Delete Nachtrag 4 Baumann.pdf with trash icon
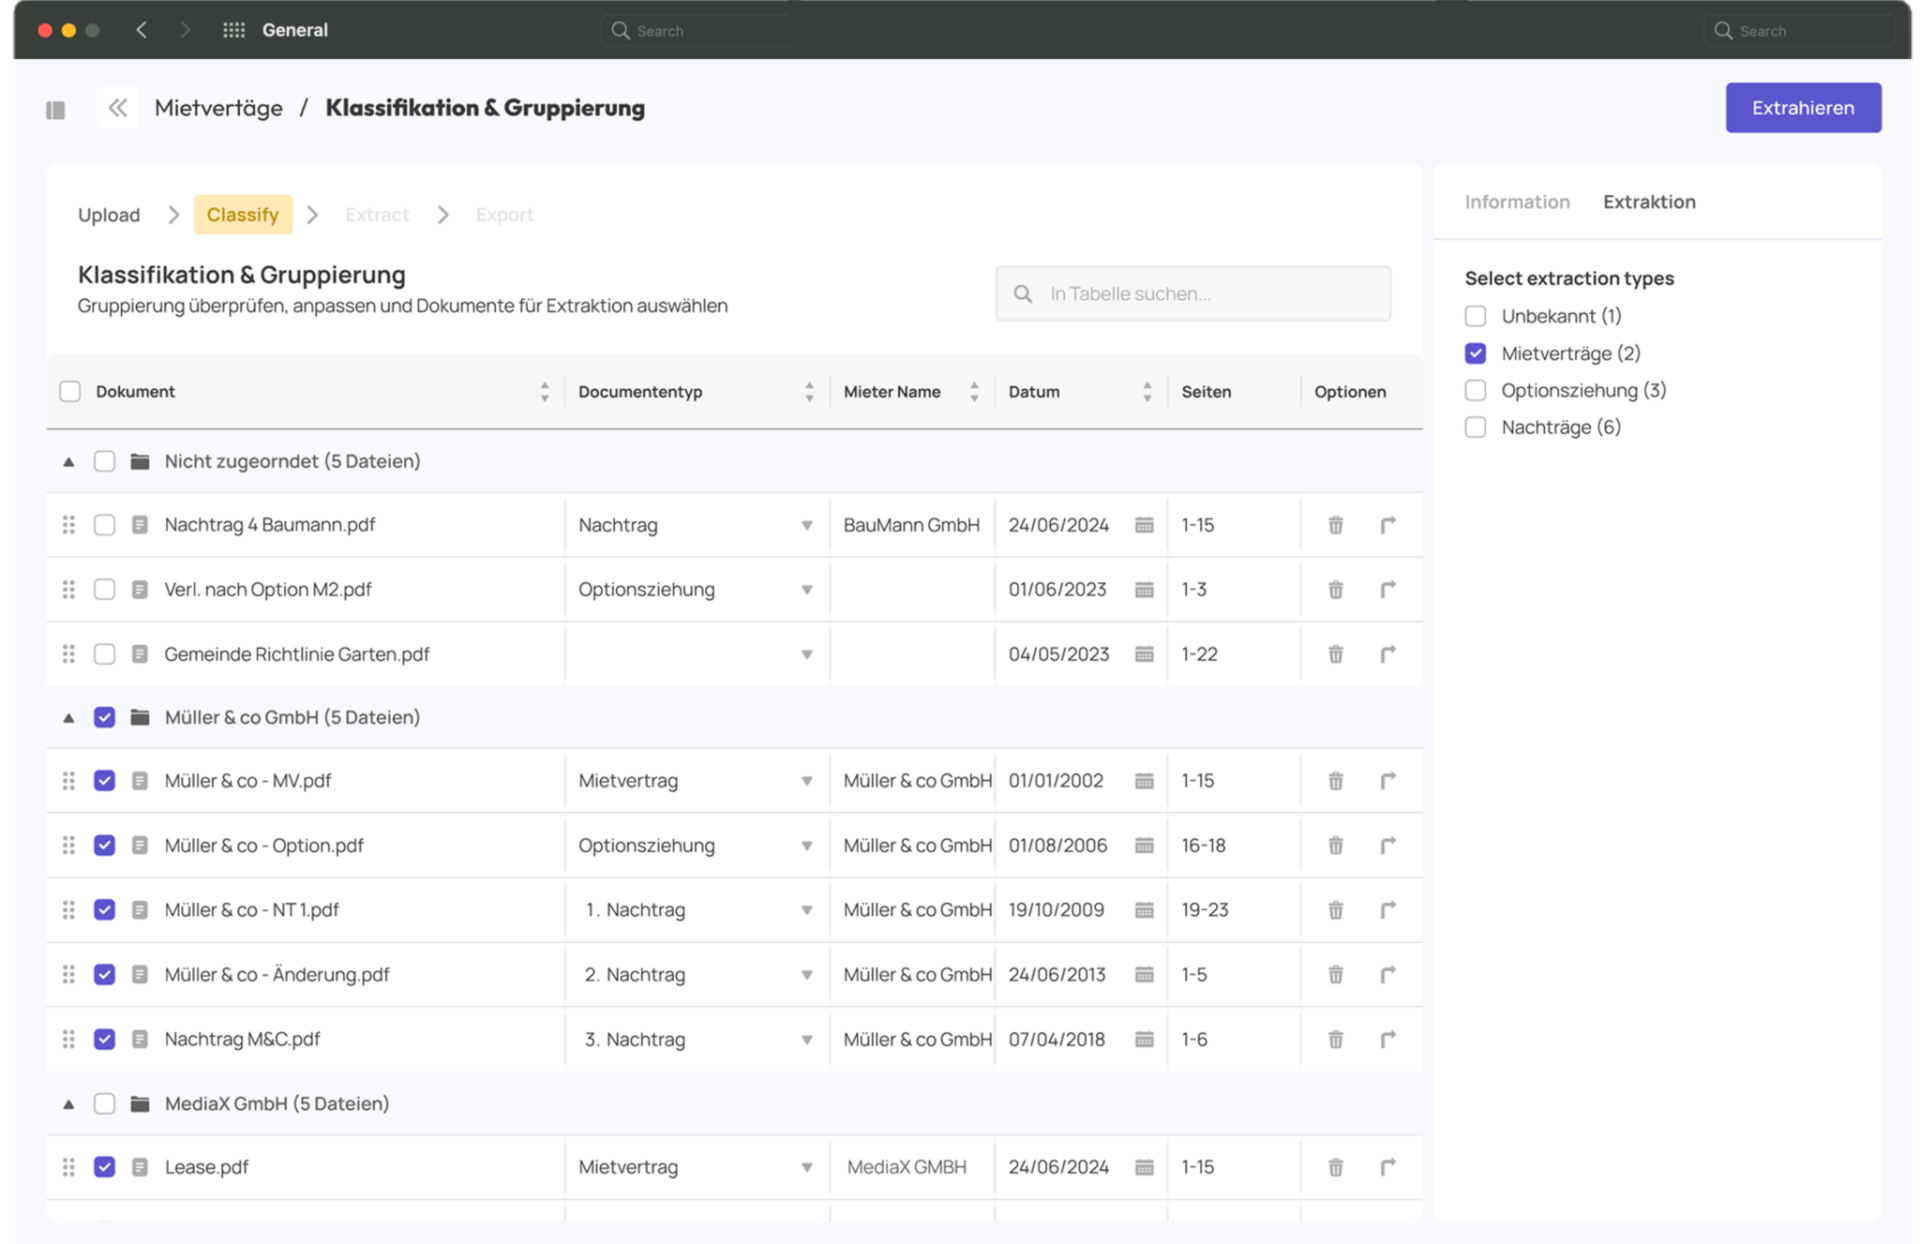 pos(1335,525)
